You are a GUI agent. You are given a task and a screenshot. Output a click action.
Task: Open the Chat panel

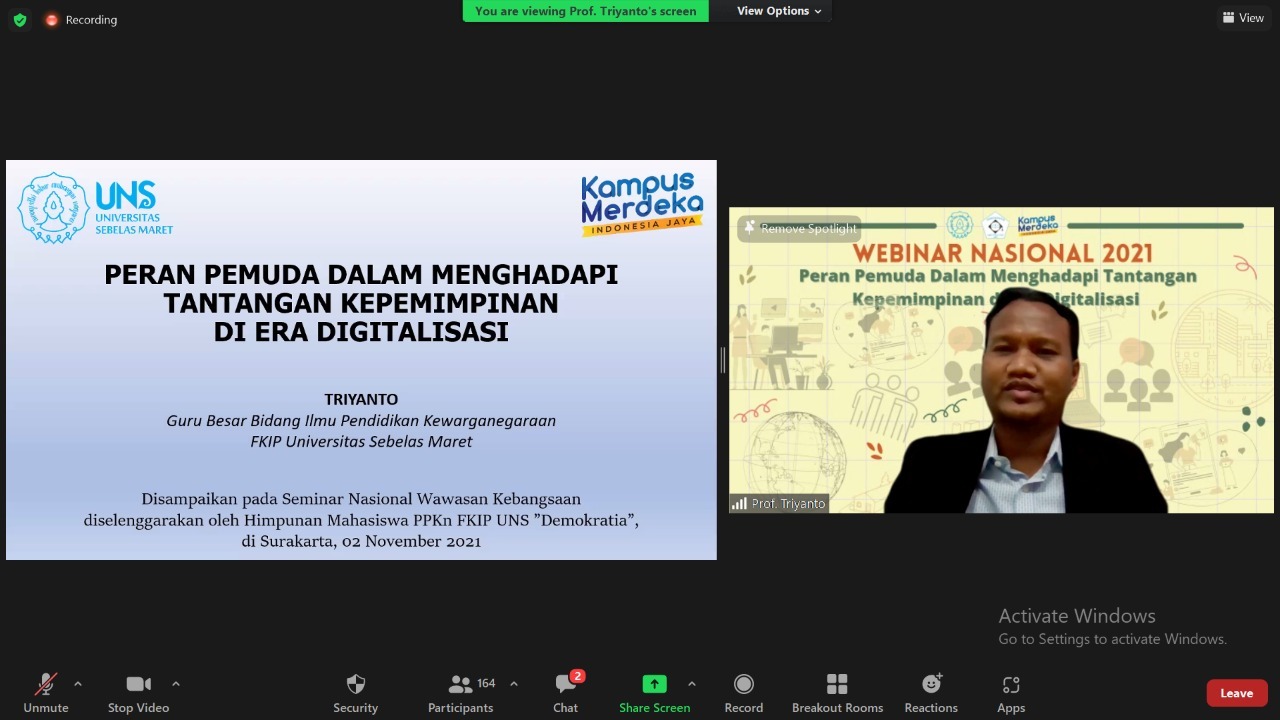click(566, 693)
